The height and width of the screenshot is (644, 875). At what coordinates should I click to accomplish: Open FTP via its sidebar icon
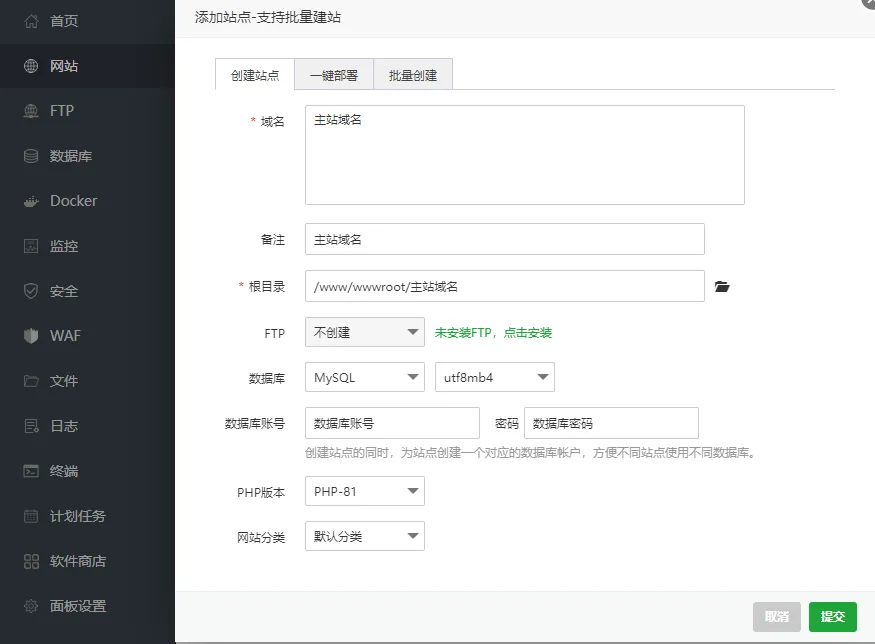point(31,111)
